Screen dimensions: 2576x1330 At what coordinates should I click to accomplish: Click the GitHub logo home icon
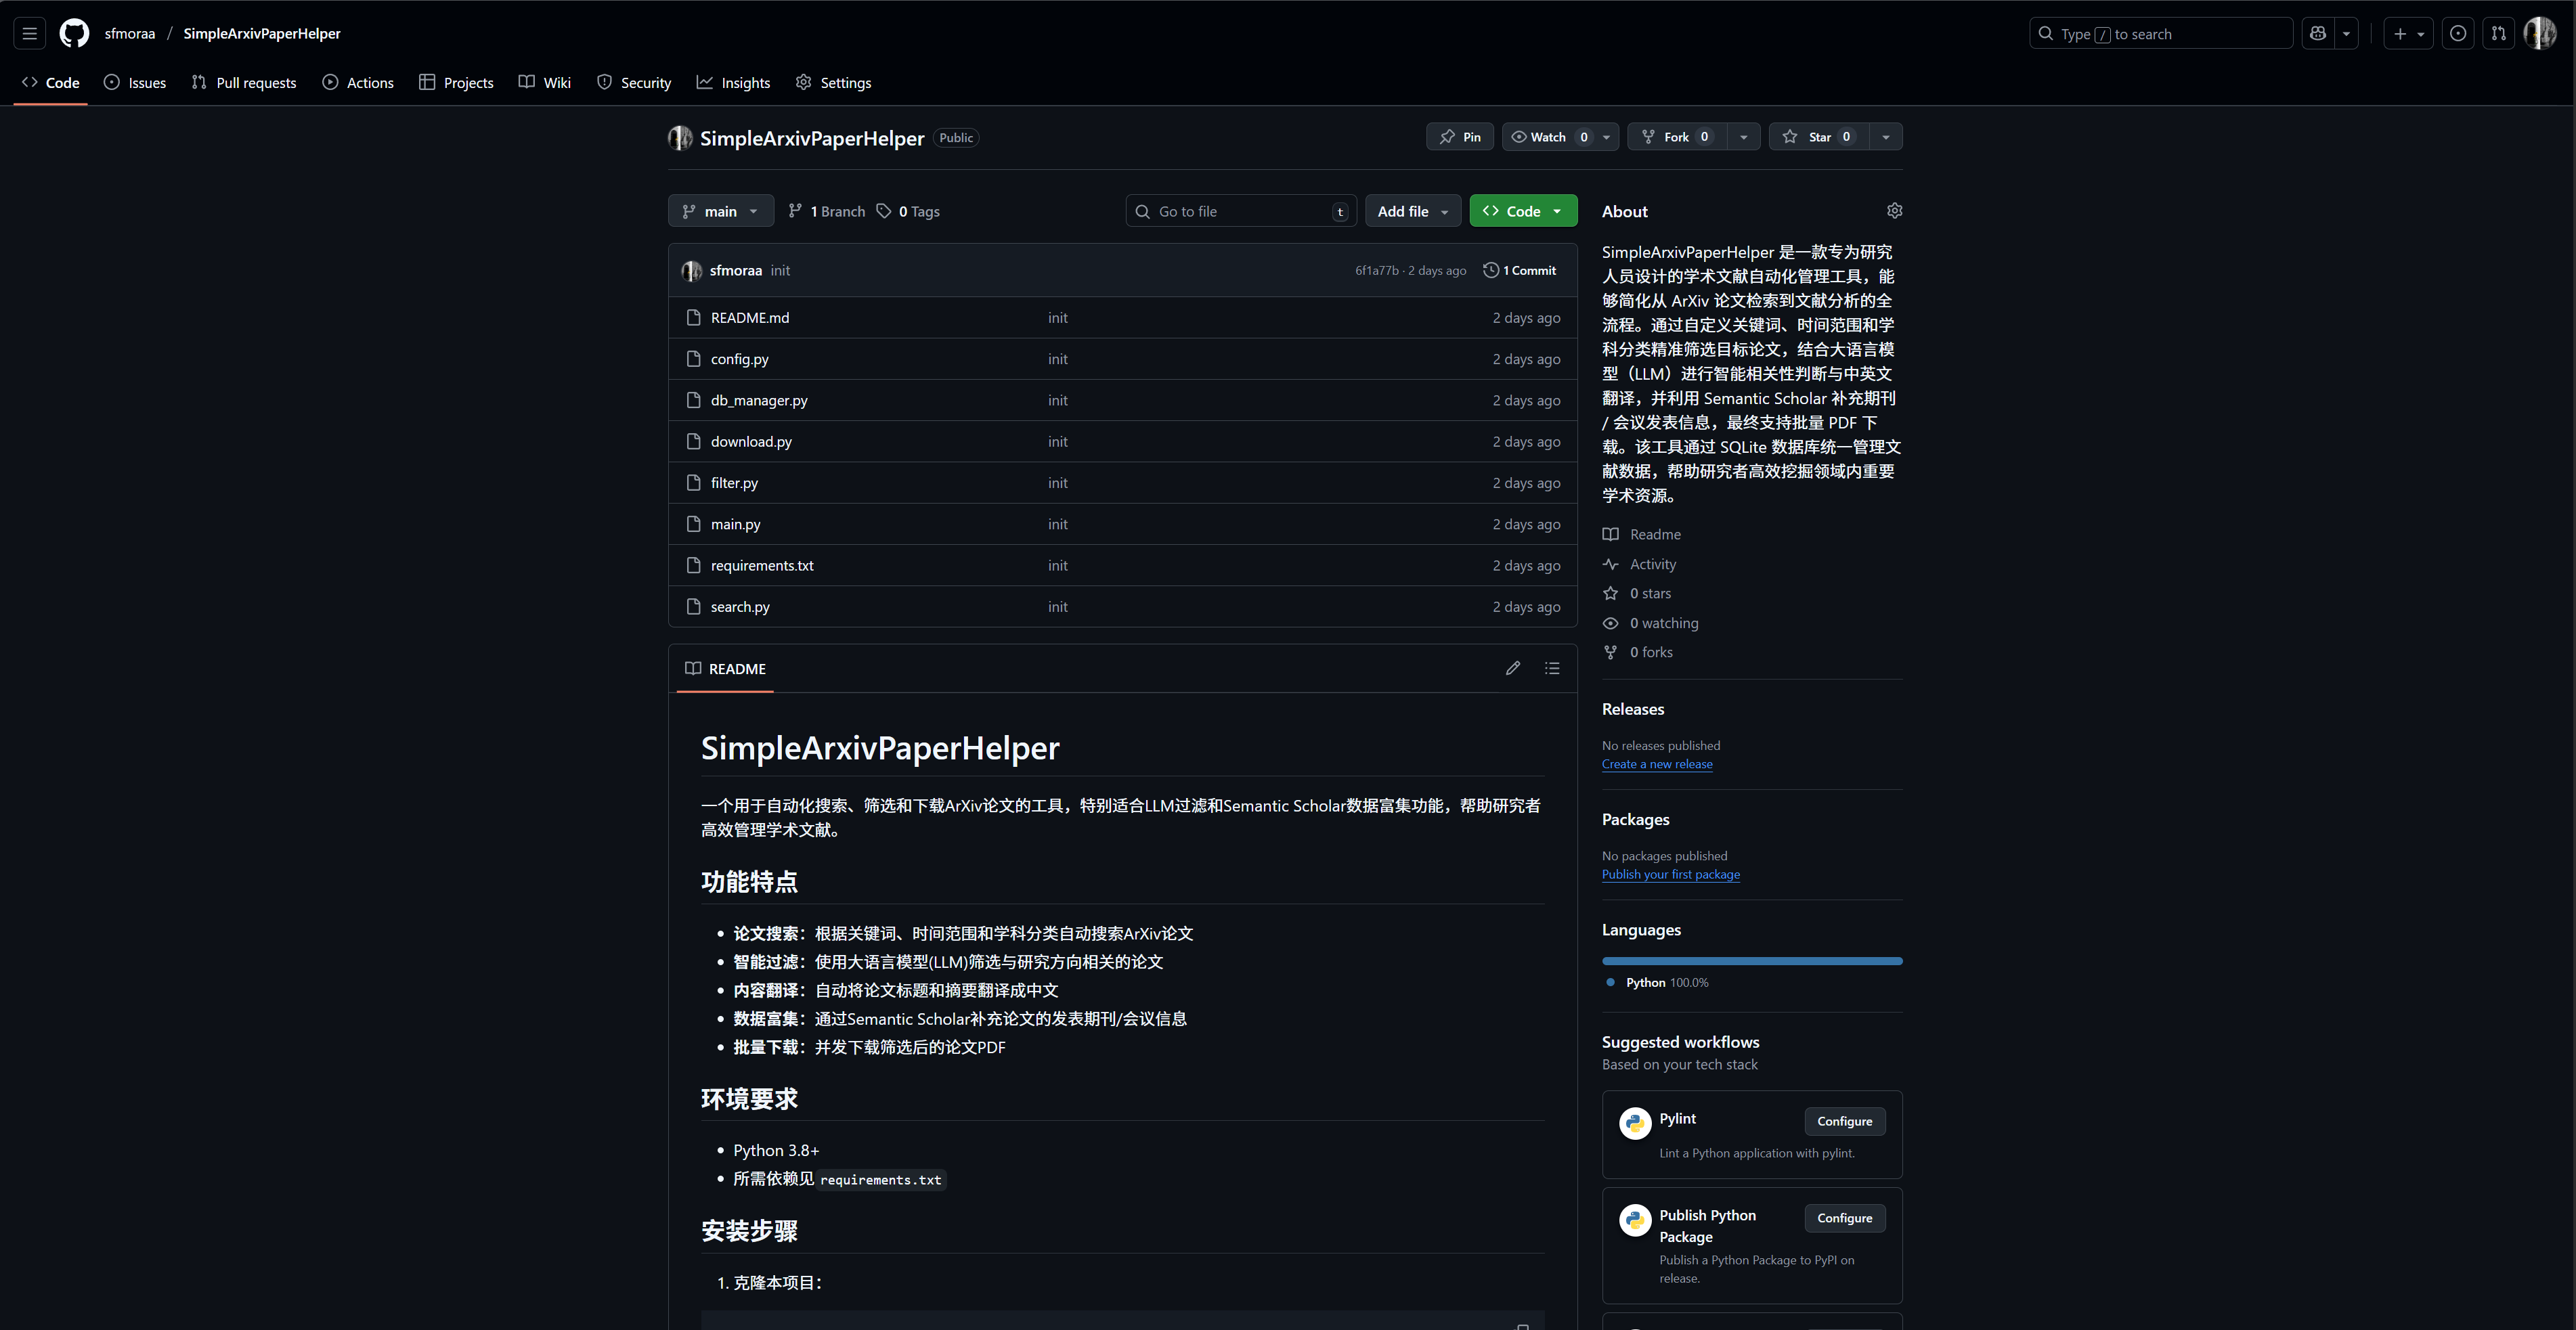click(x=74, y=33)
